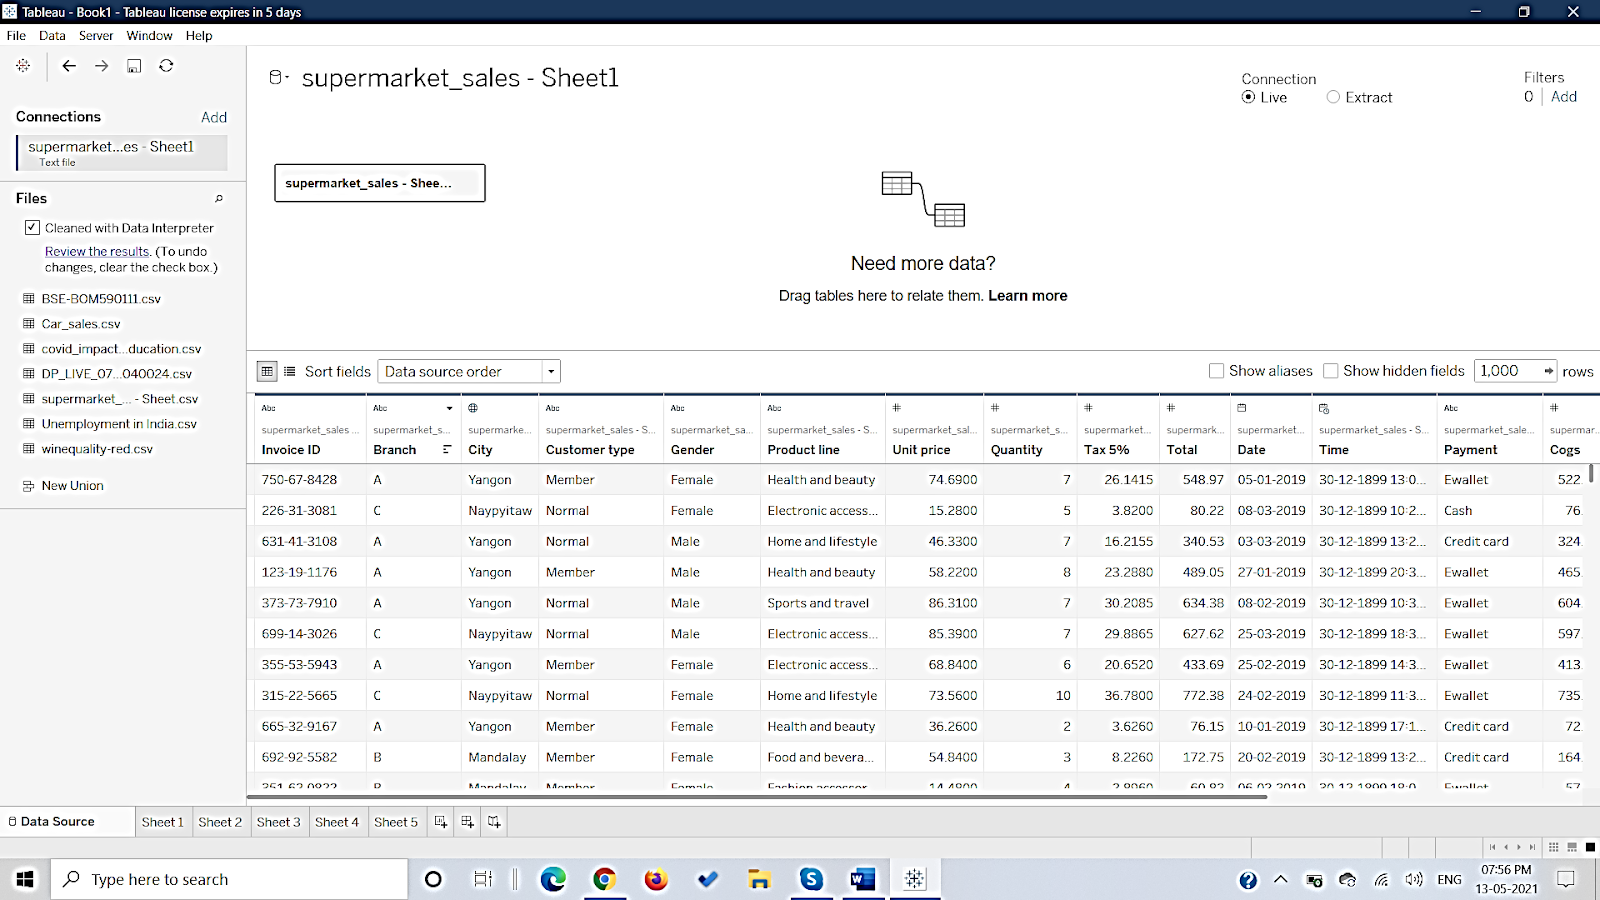Open the Window menu
This screenshot has height=900, width=1600.
[x=149, y=35]
